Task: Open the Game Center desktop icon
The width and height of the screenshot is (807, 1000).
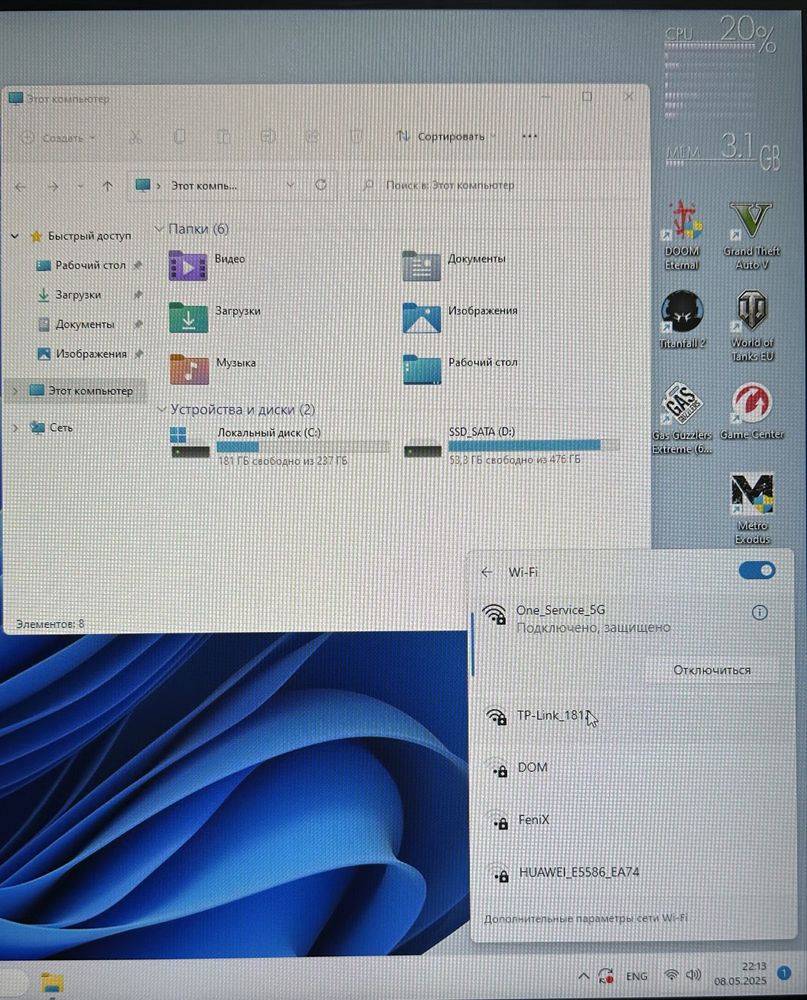Action: coord(751,411)
